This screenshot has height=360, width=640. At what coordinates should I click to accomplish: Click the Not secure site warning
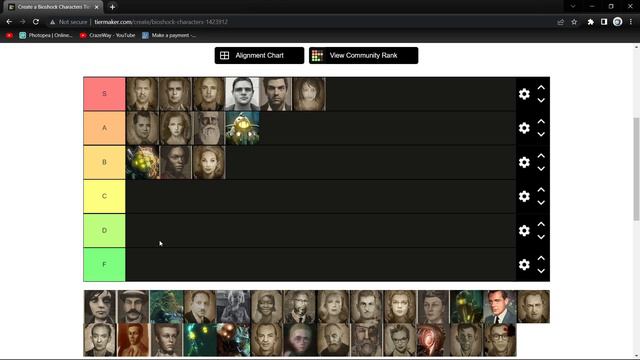click(x=69, y=22)
